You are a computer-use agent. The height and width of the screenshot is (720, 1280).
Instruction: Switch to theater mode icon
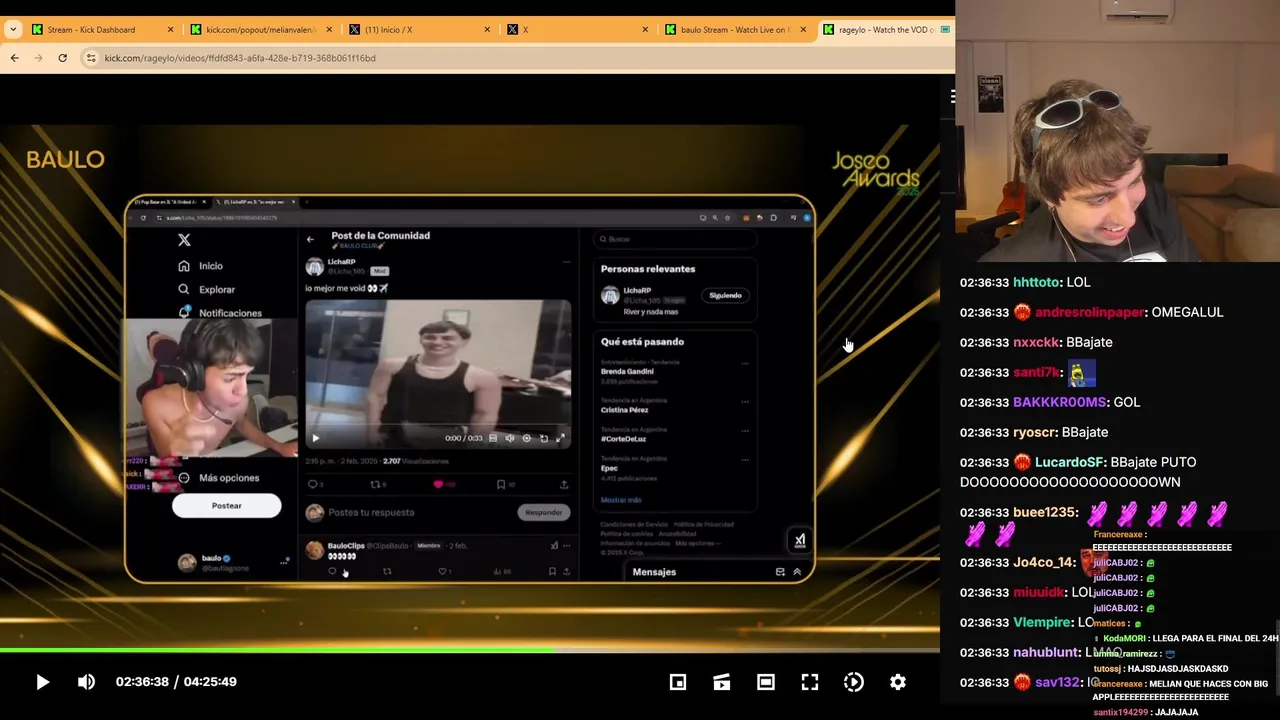pyautogui.click(x=766, y=682)
